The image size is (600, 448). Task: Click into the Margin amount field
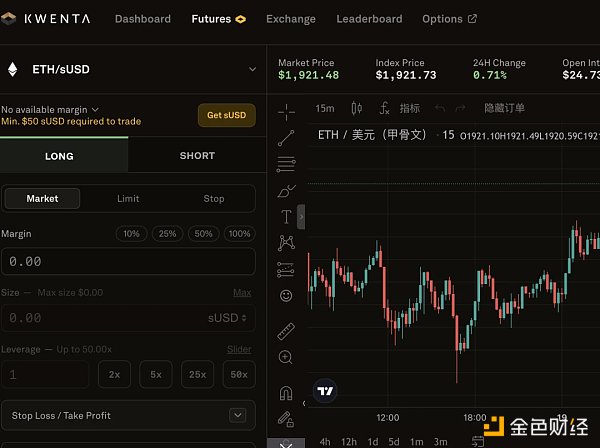(128, 262)
